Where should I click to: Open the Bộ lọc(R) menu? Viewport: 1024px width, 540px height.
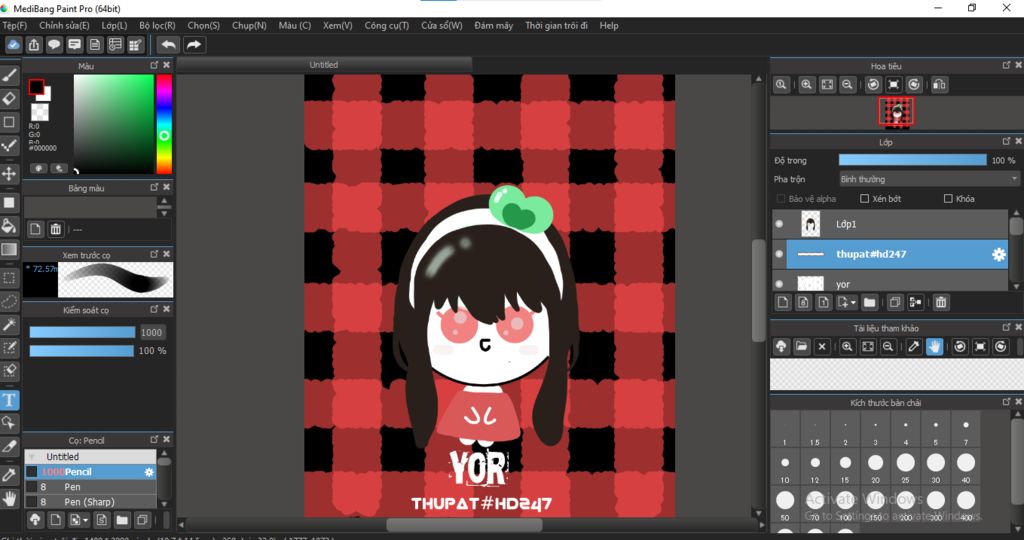click(157, 25)
